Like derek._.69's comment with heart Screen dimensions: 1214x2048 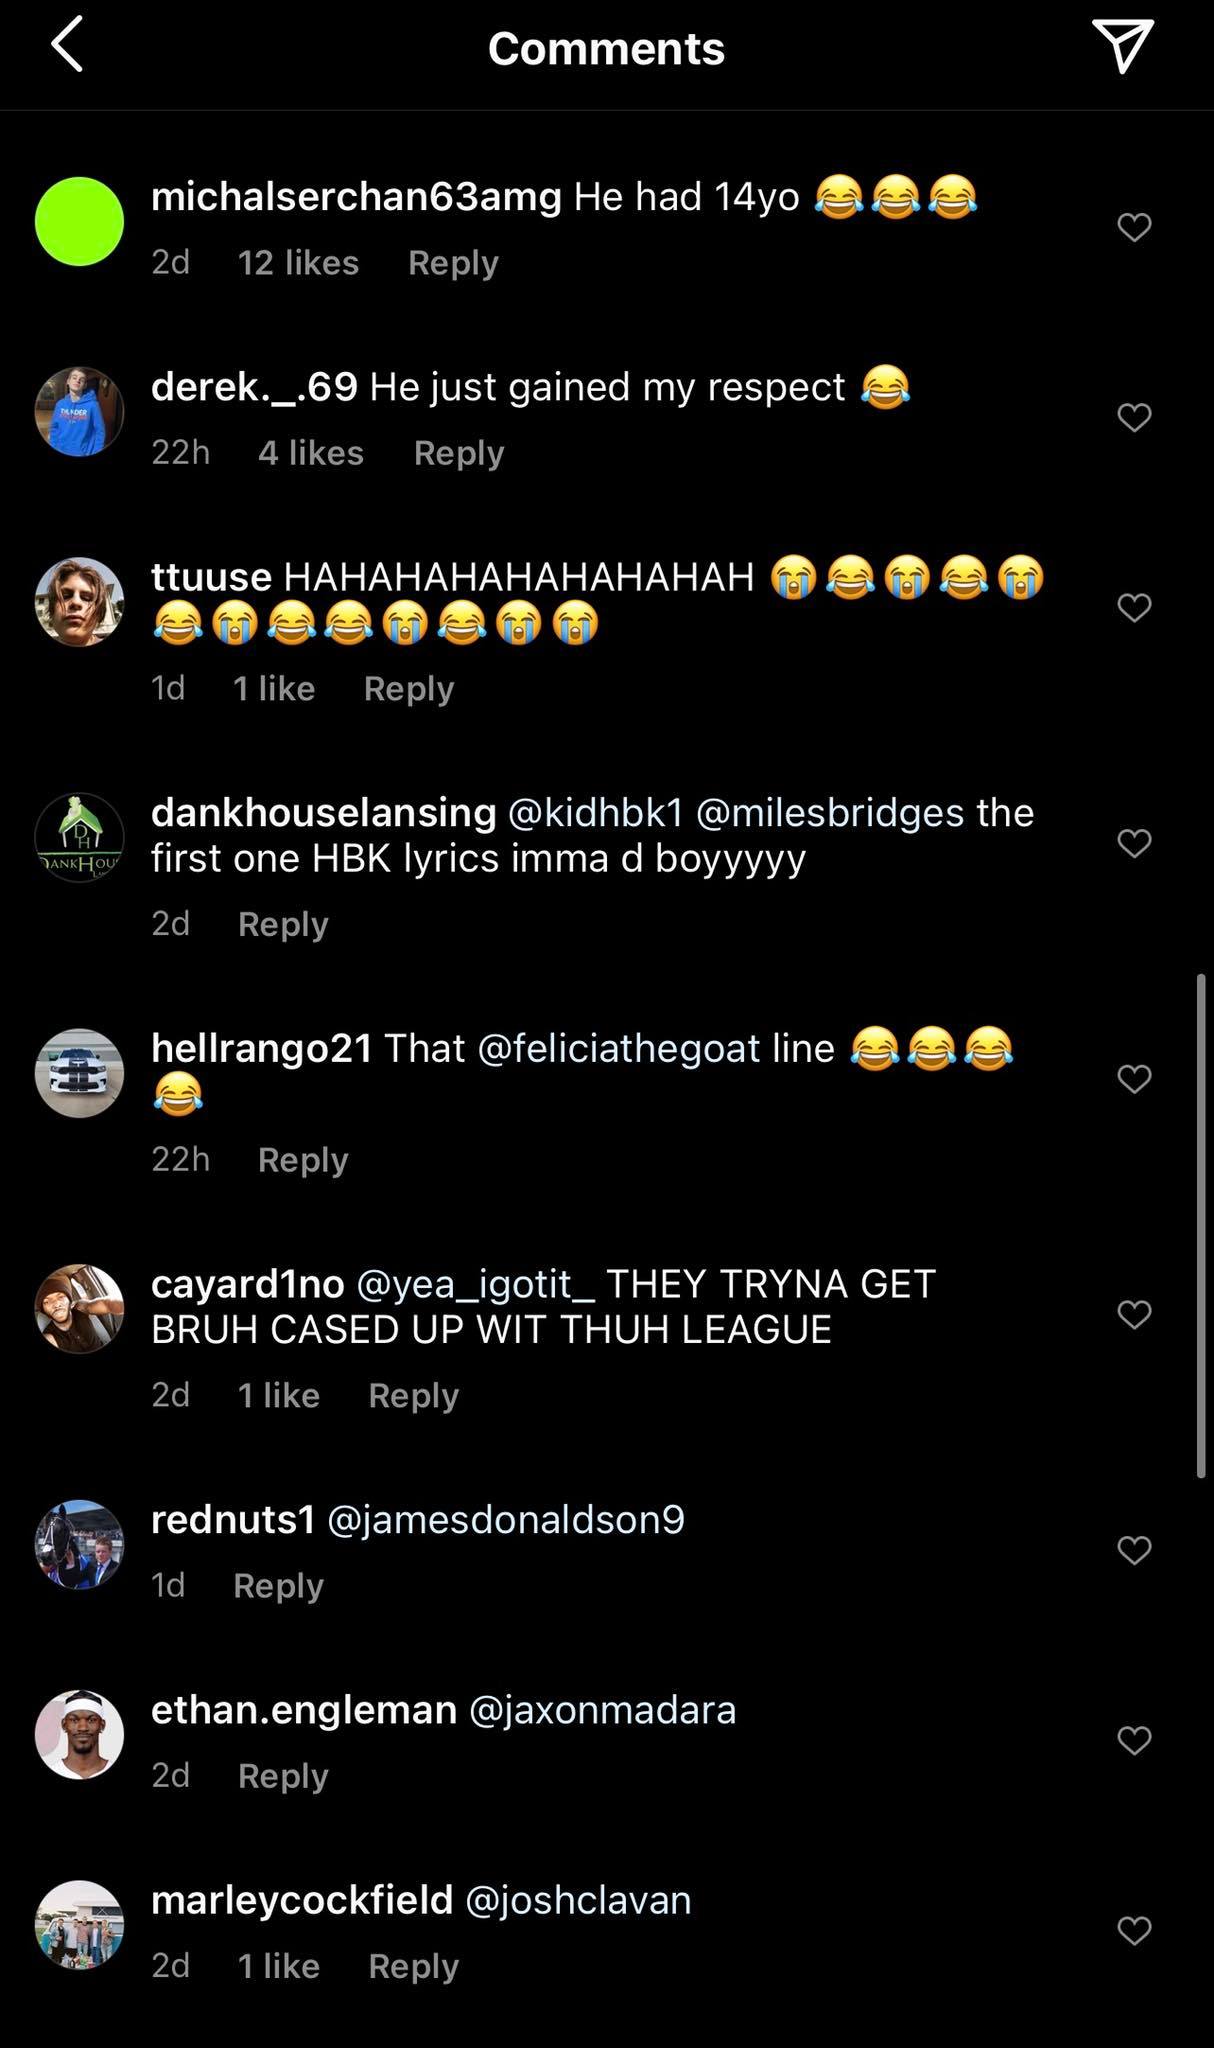(1134, 417)
